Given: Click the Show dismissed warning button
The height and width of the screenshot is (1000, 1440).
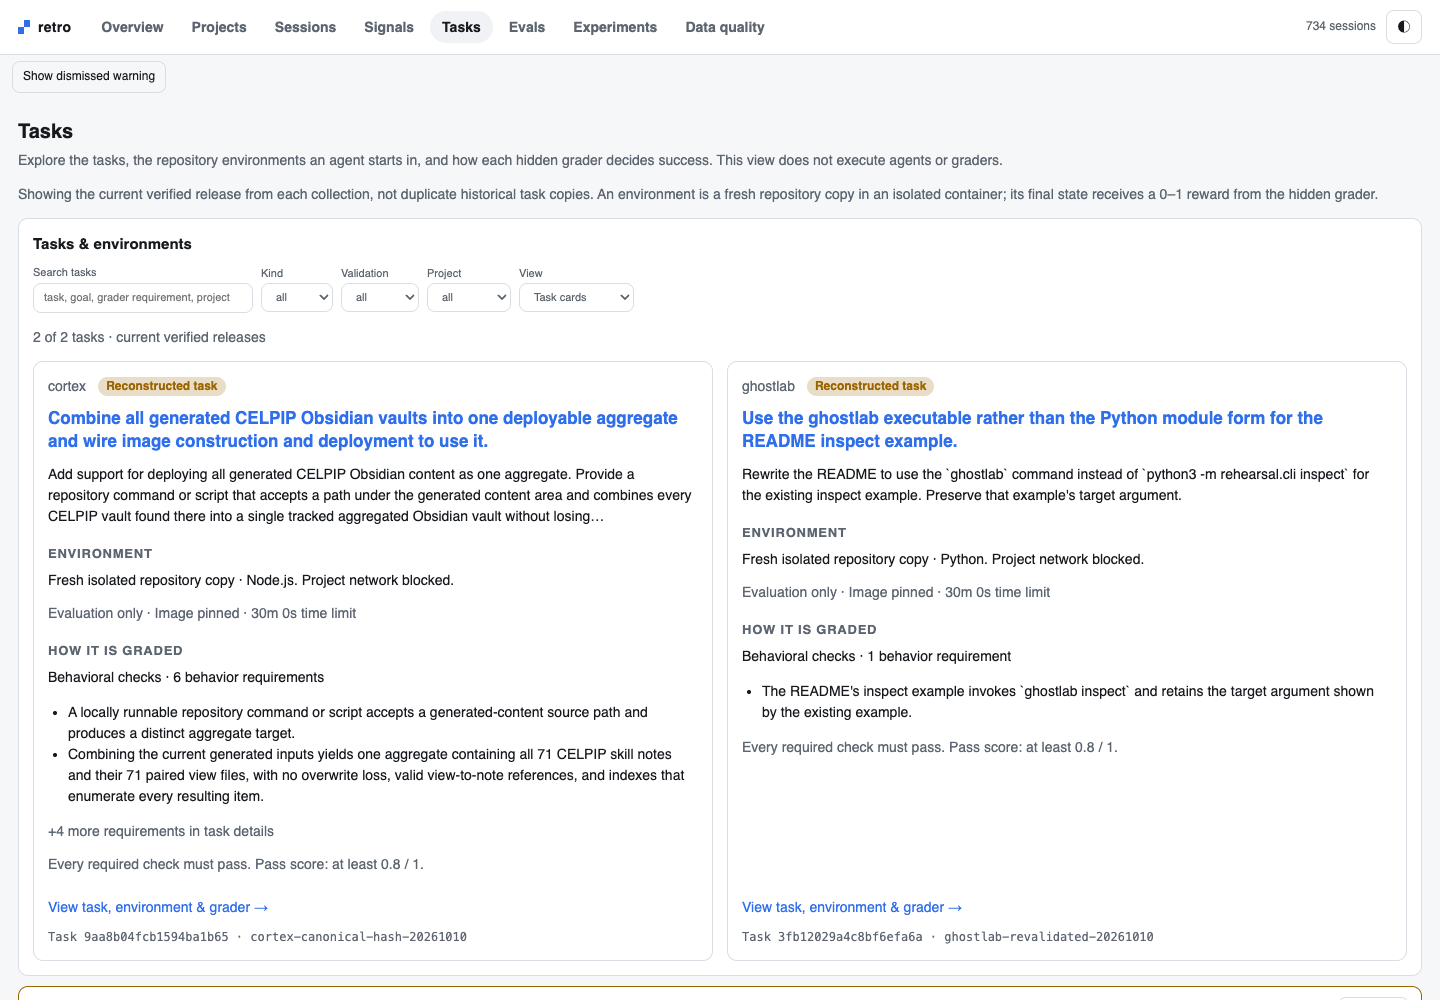Looking at the screenshot, I should click(x=89, y=76).
